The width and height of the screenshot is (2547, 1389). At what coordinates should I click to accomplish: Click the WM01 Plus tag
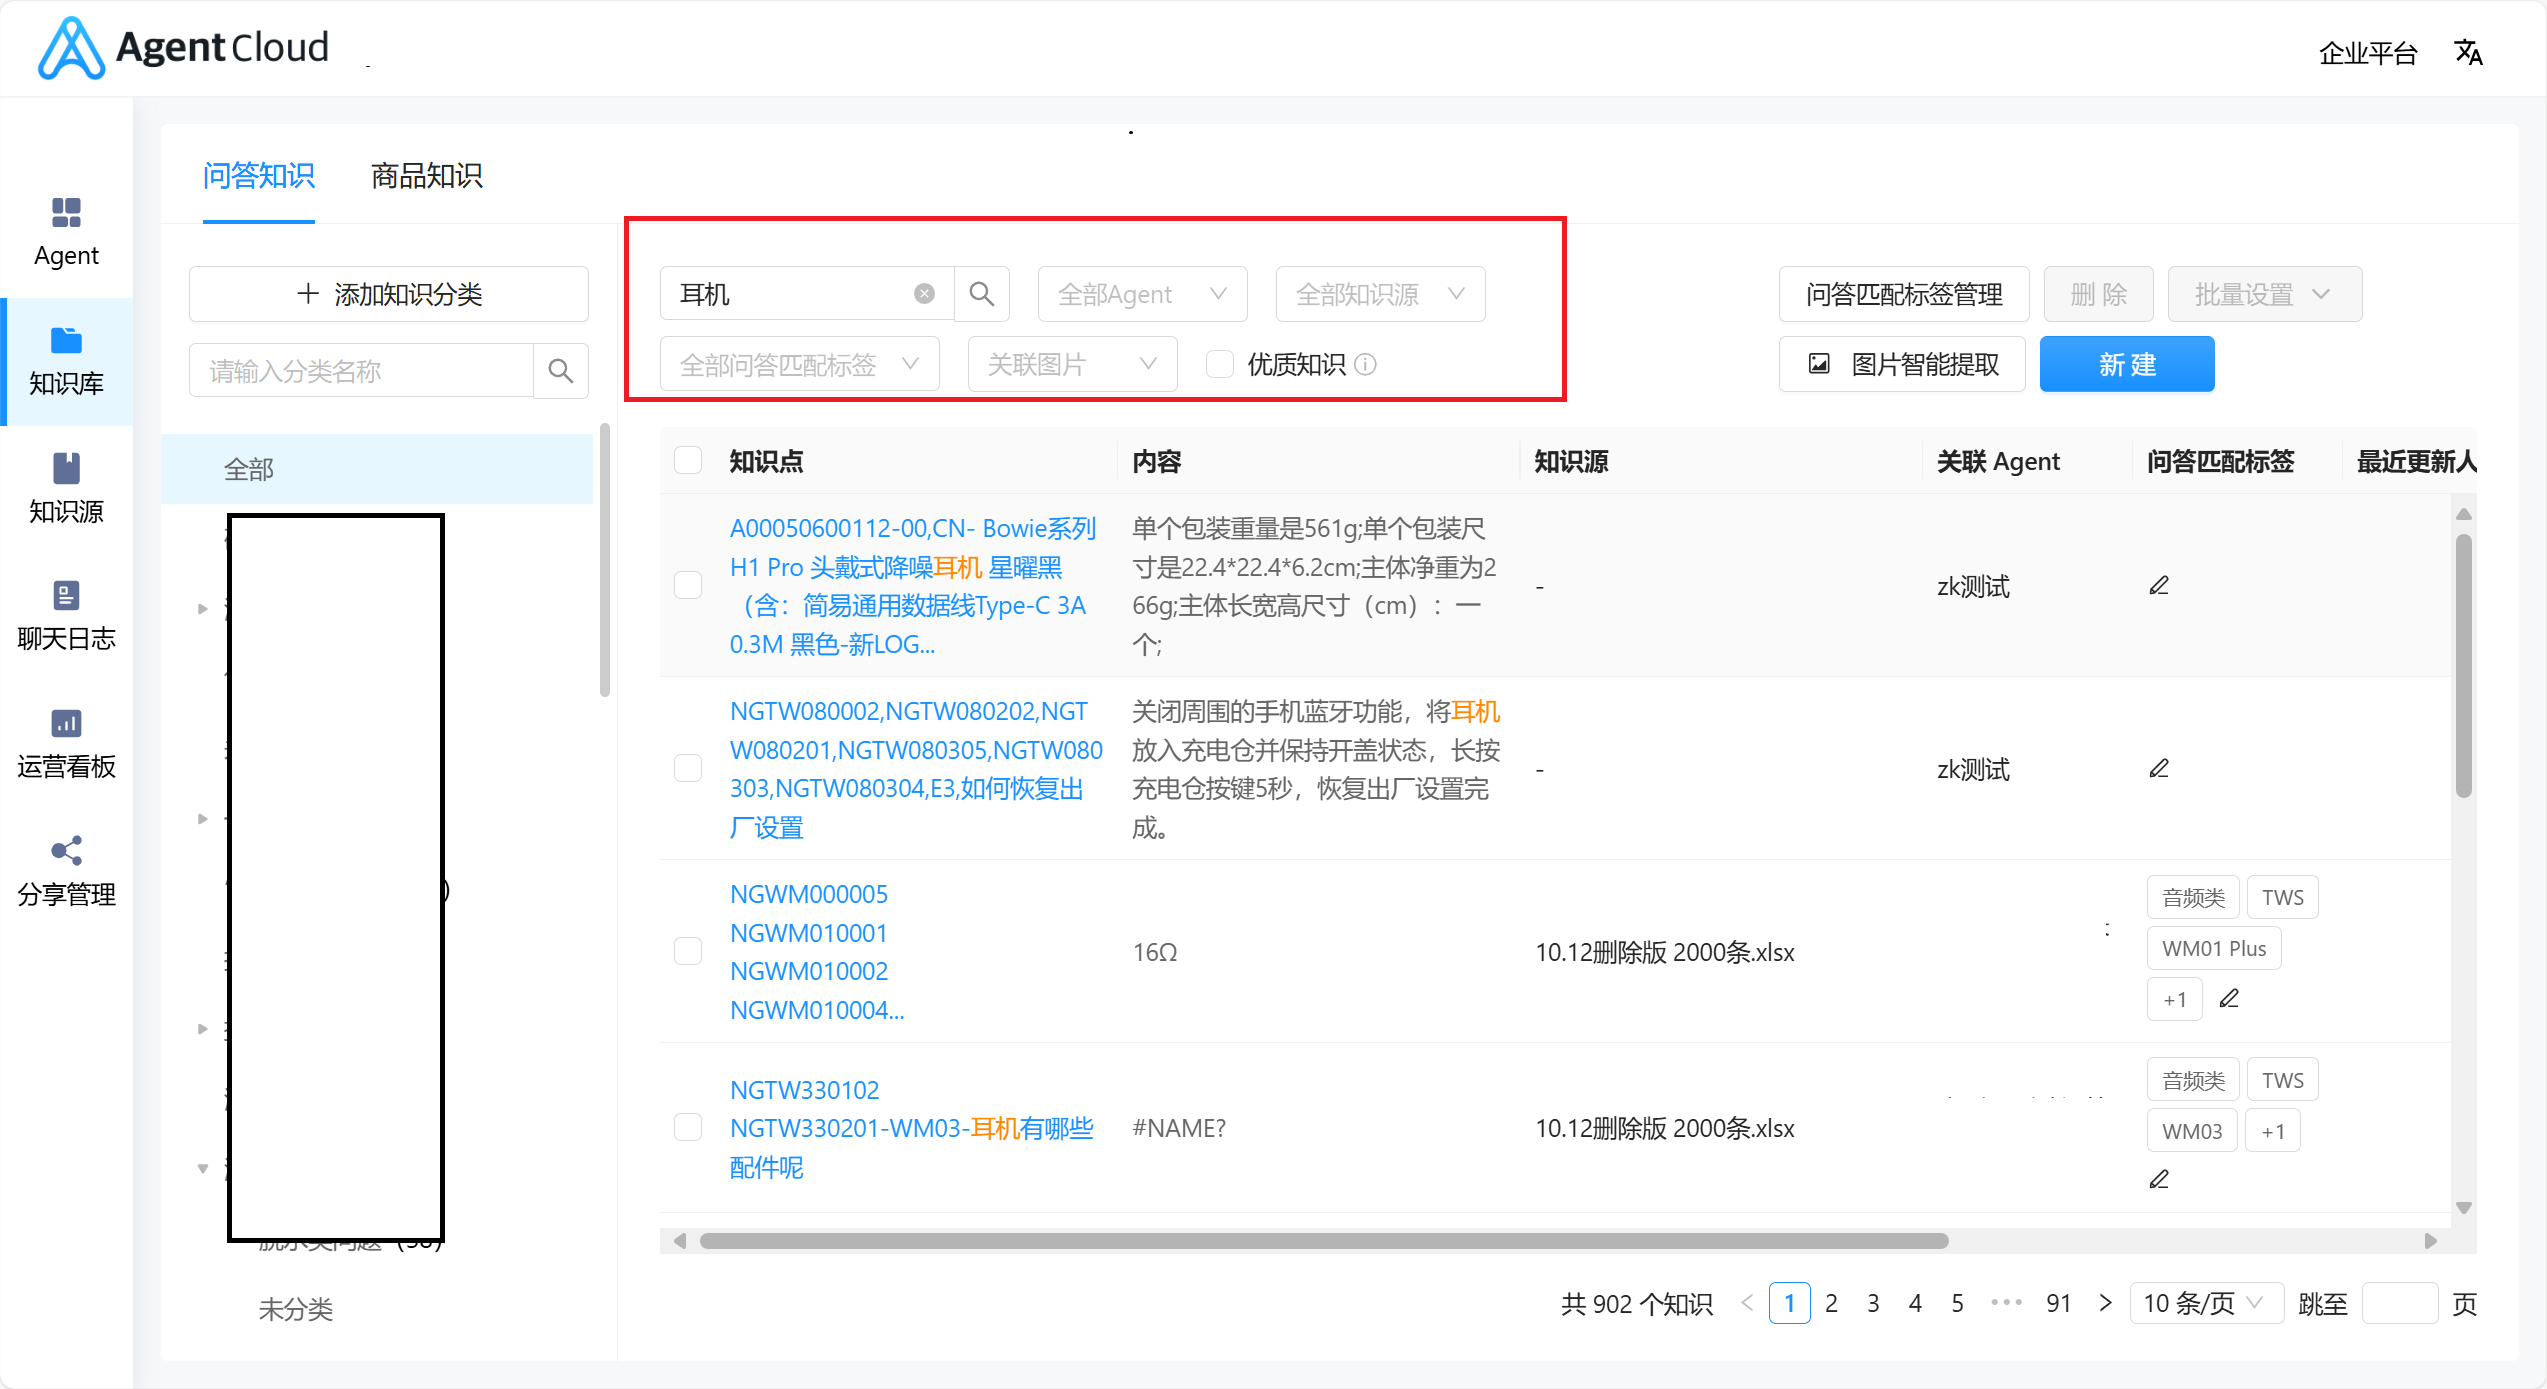coord(2214,948)
